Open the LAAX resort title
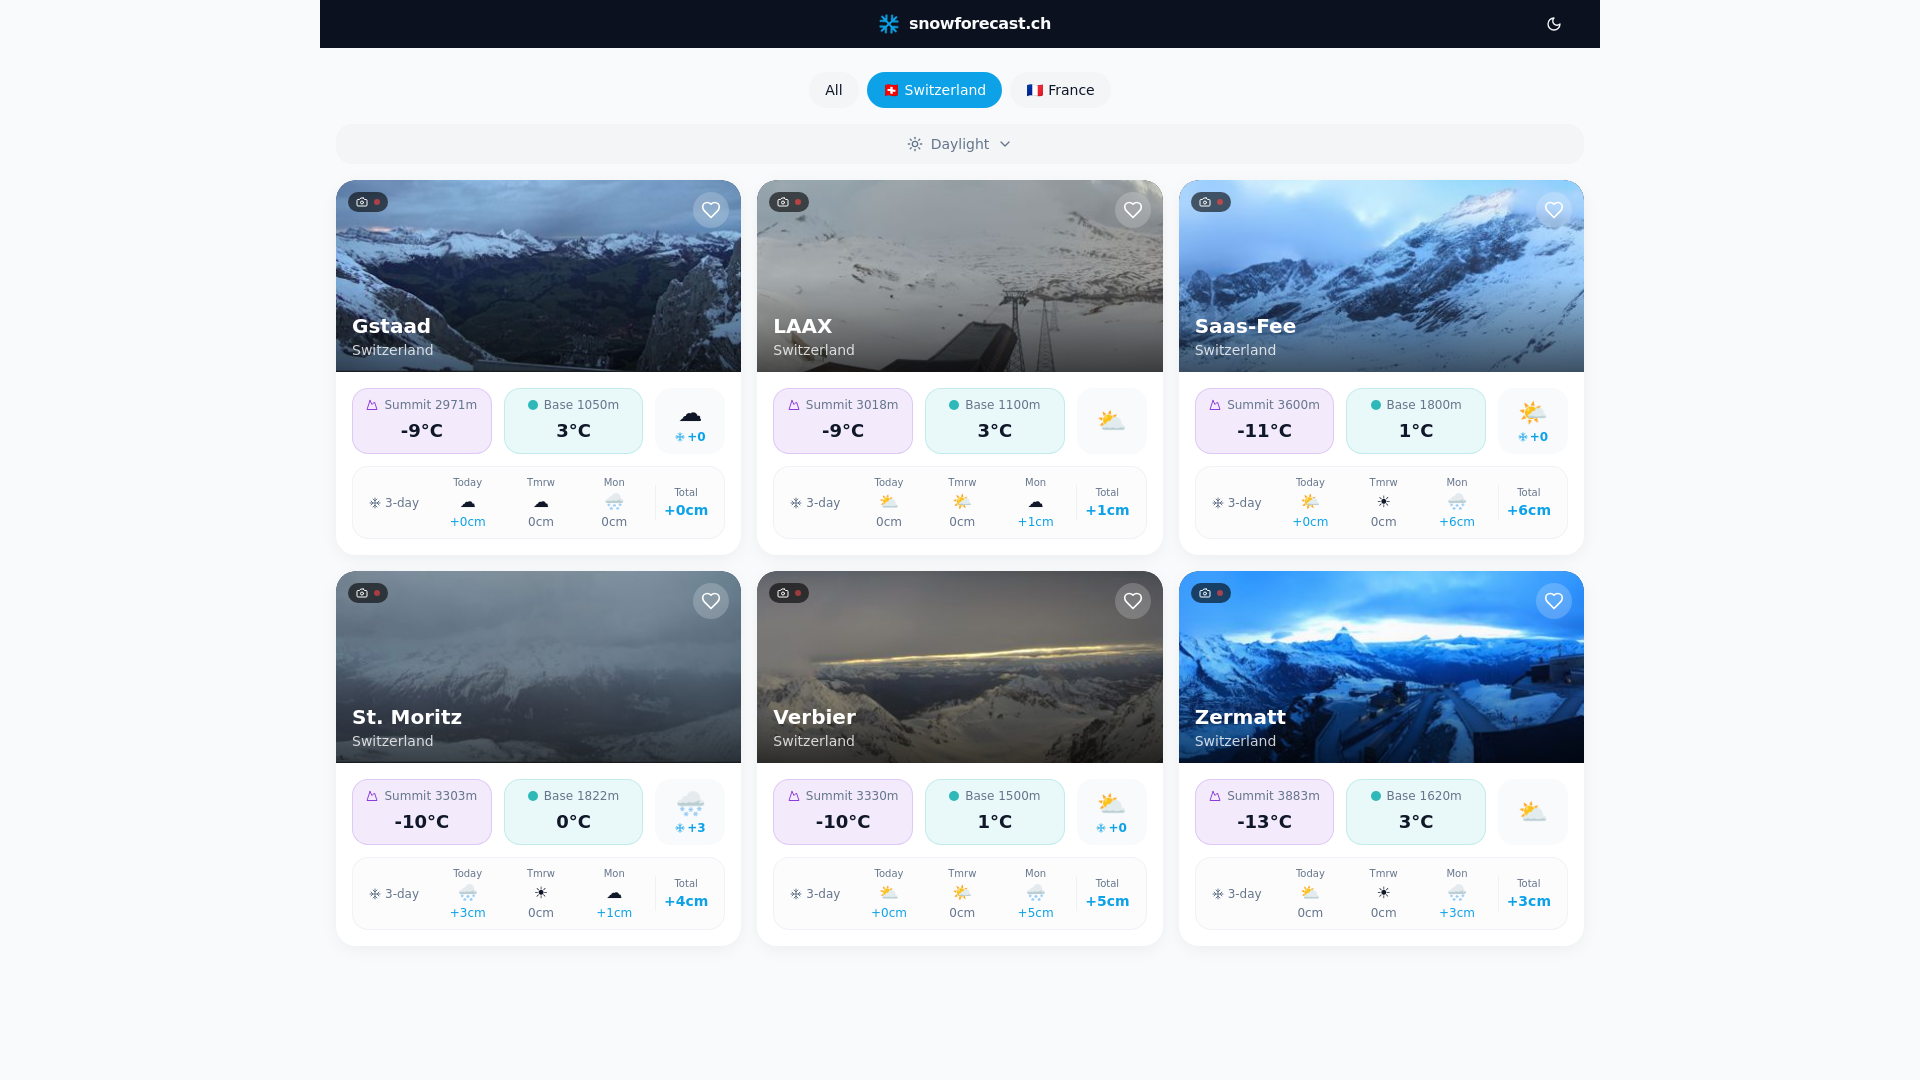 click(802, 326)
